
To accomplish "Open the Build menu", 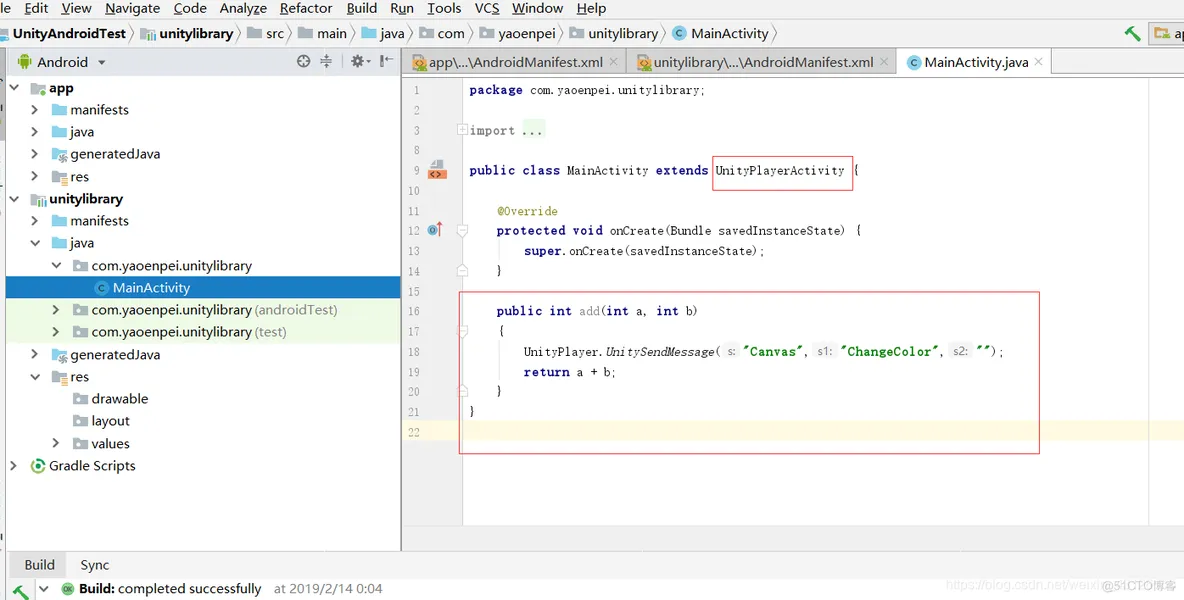I will pos(362,8).
